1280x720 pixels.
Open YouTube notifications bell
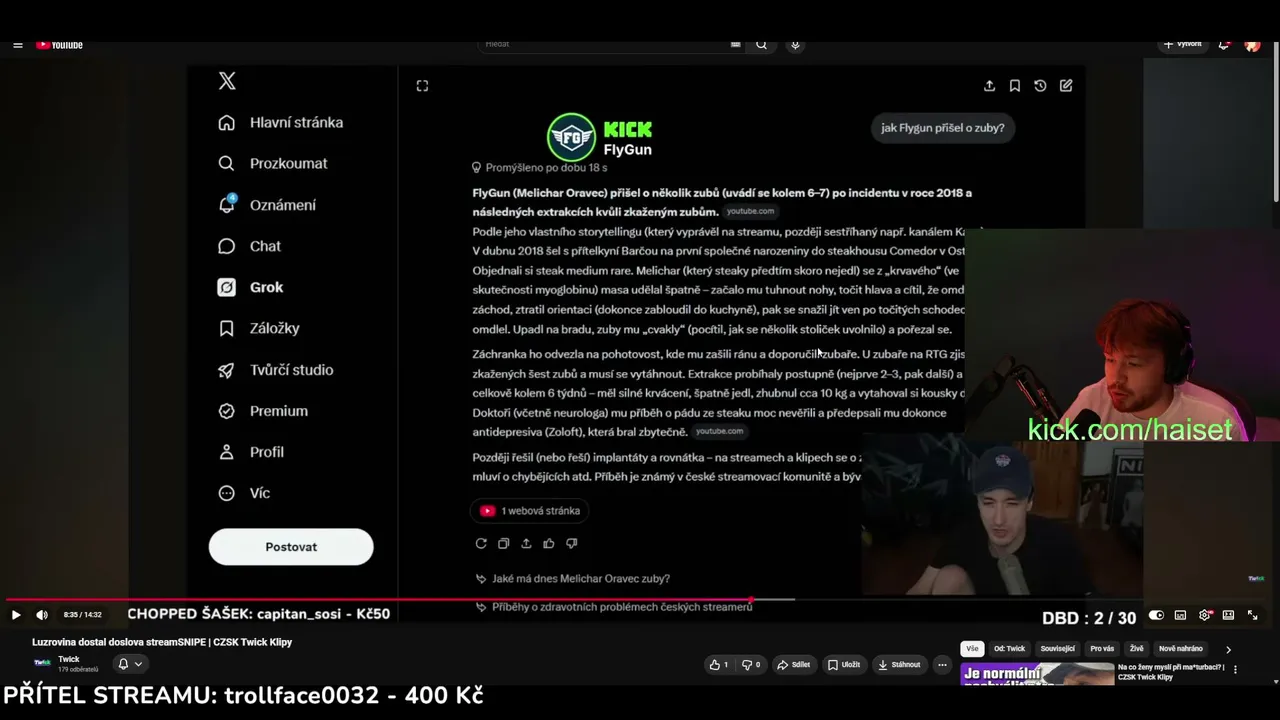pyautogui.click(x=1224, y=44)
